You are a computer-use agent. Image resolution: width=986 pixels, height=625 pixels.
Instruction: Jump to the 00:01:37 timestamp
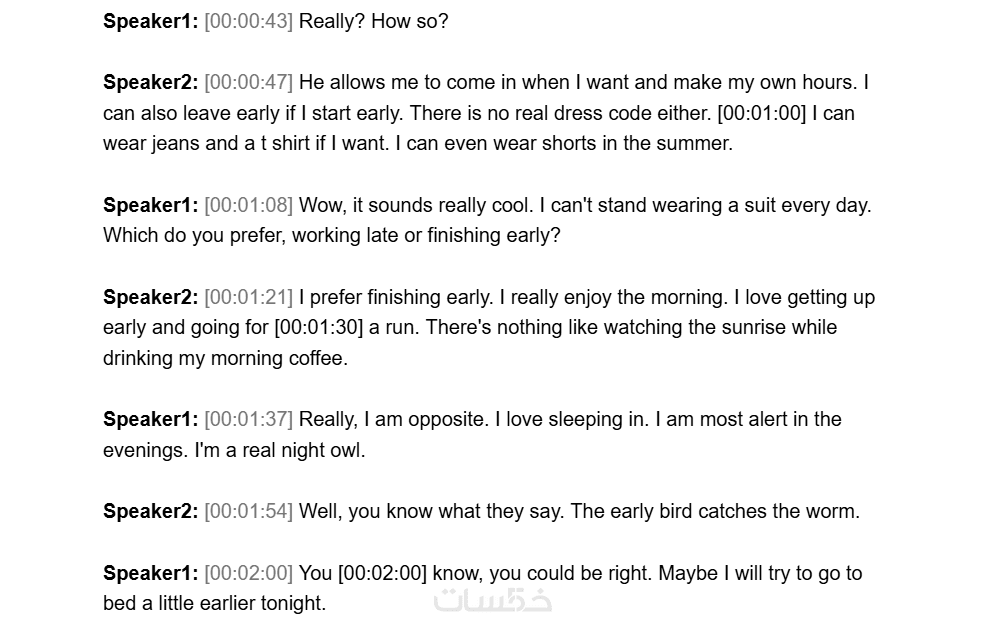click(248, 419)
